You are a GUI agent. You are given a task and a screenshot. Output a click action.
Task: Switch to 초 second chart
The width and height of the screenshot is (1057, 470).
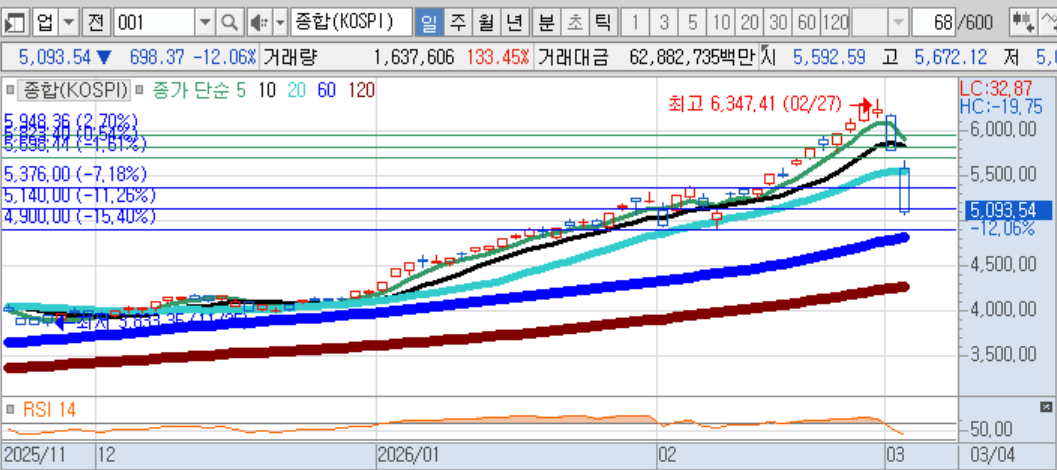[574, 23]
